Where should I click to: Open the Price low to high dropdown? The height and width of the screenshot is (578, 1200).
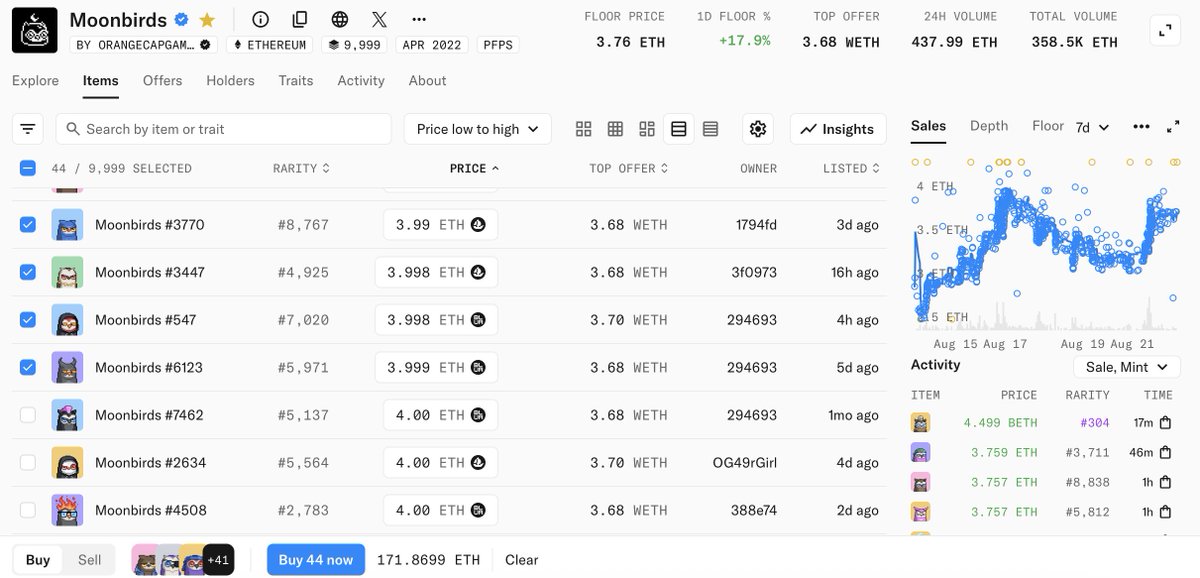477,129
